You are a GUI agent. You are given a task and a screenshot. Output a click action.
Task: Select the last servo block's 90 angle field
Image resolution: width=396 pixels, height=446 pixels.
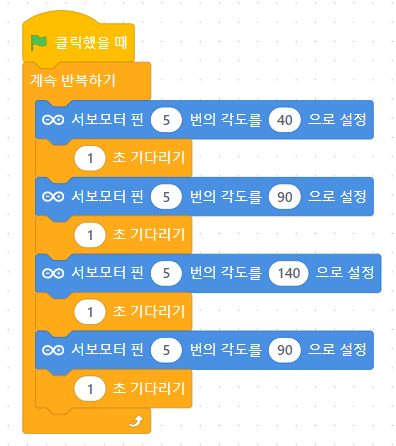[x=285, y=350]
